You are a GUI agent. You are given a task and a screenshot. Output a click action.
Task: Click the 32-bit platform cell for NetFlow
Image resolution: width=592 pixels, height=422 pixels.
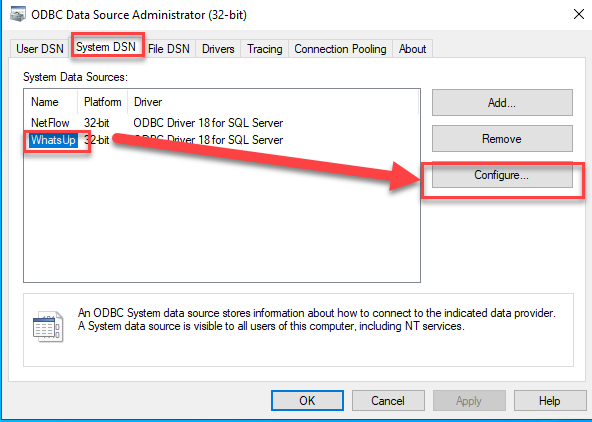pyautogui.click(x=97, y=123)
